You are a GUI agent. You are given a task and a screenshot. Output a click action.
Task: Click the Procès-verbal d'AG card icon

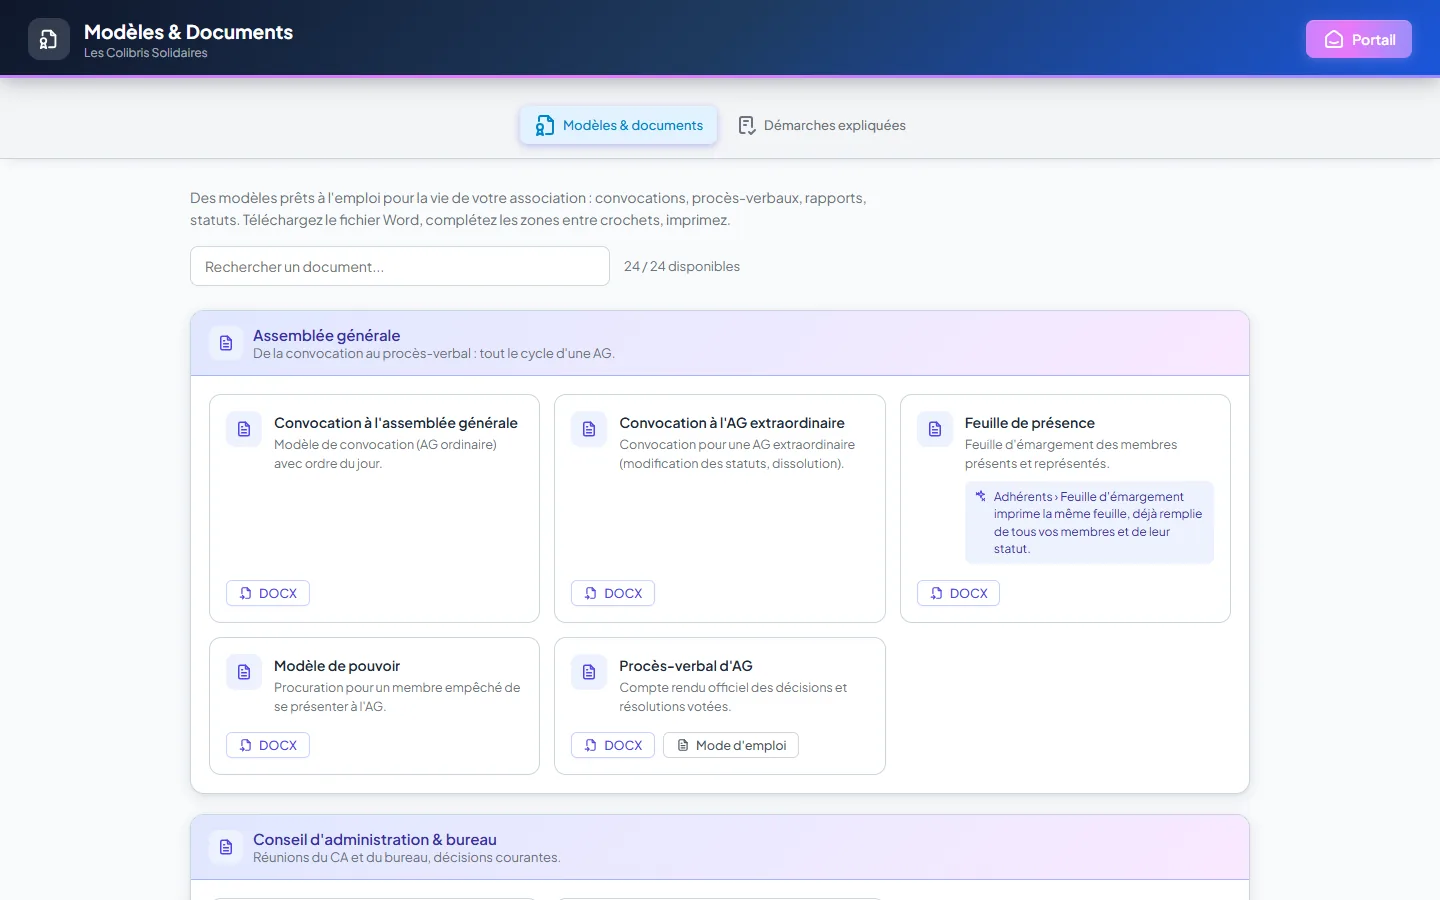pos(589,672)
